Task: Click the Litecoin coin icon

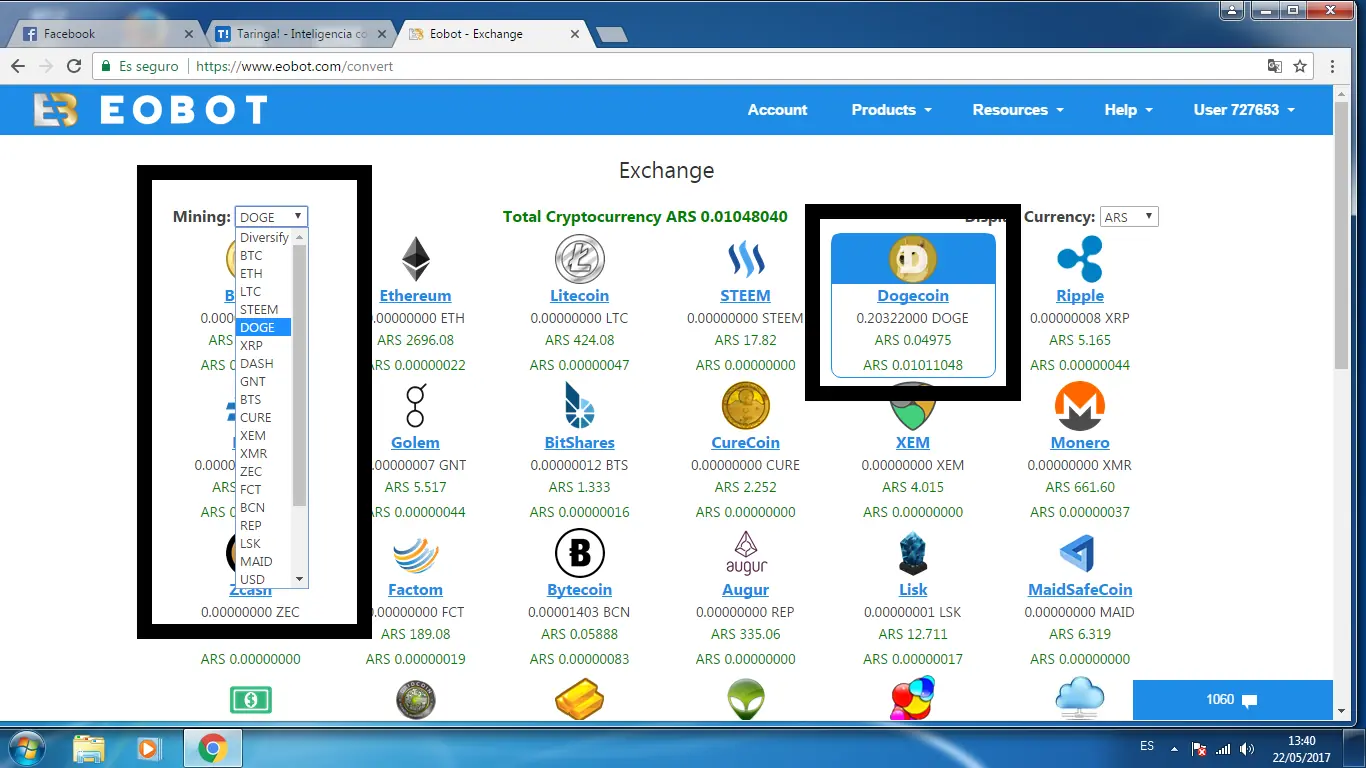Action: click(580, 259)
